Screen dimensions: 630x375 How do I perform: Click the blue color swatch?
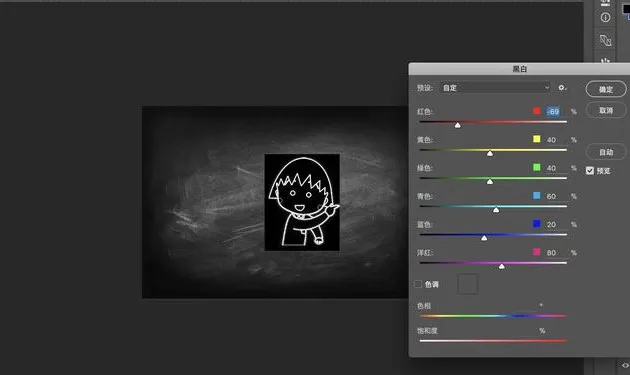point(537,223)
